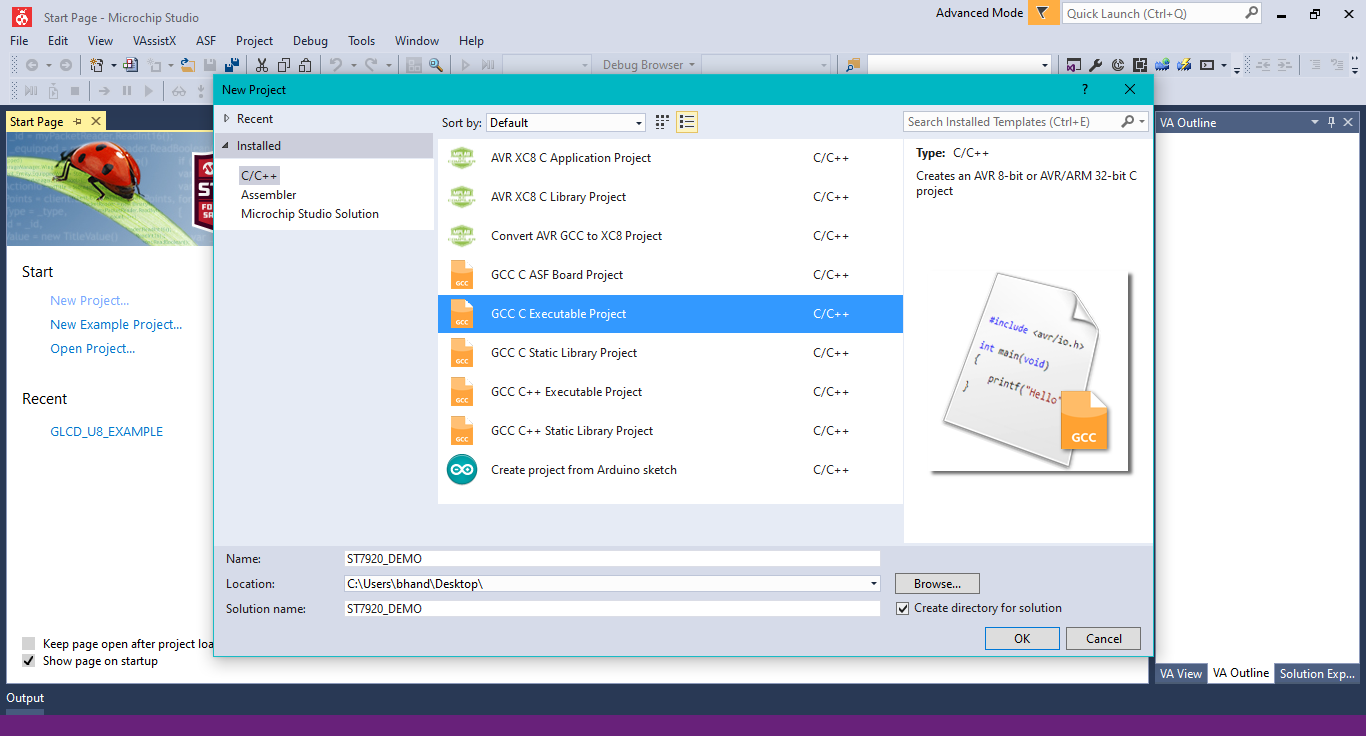Click the project Name input field
The width and height of the screenshot is (1366, 736).
[x=612, y=559]
